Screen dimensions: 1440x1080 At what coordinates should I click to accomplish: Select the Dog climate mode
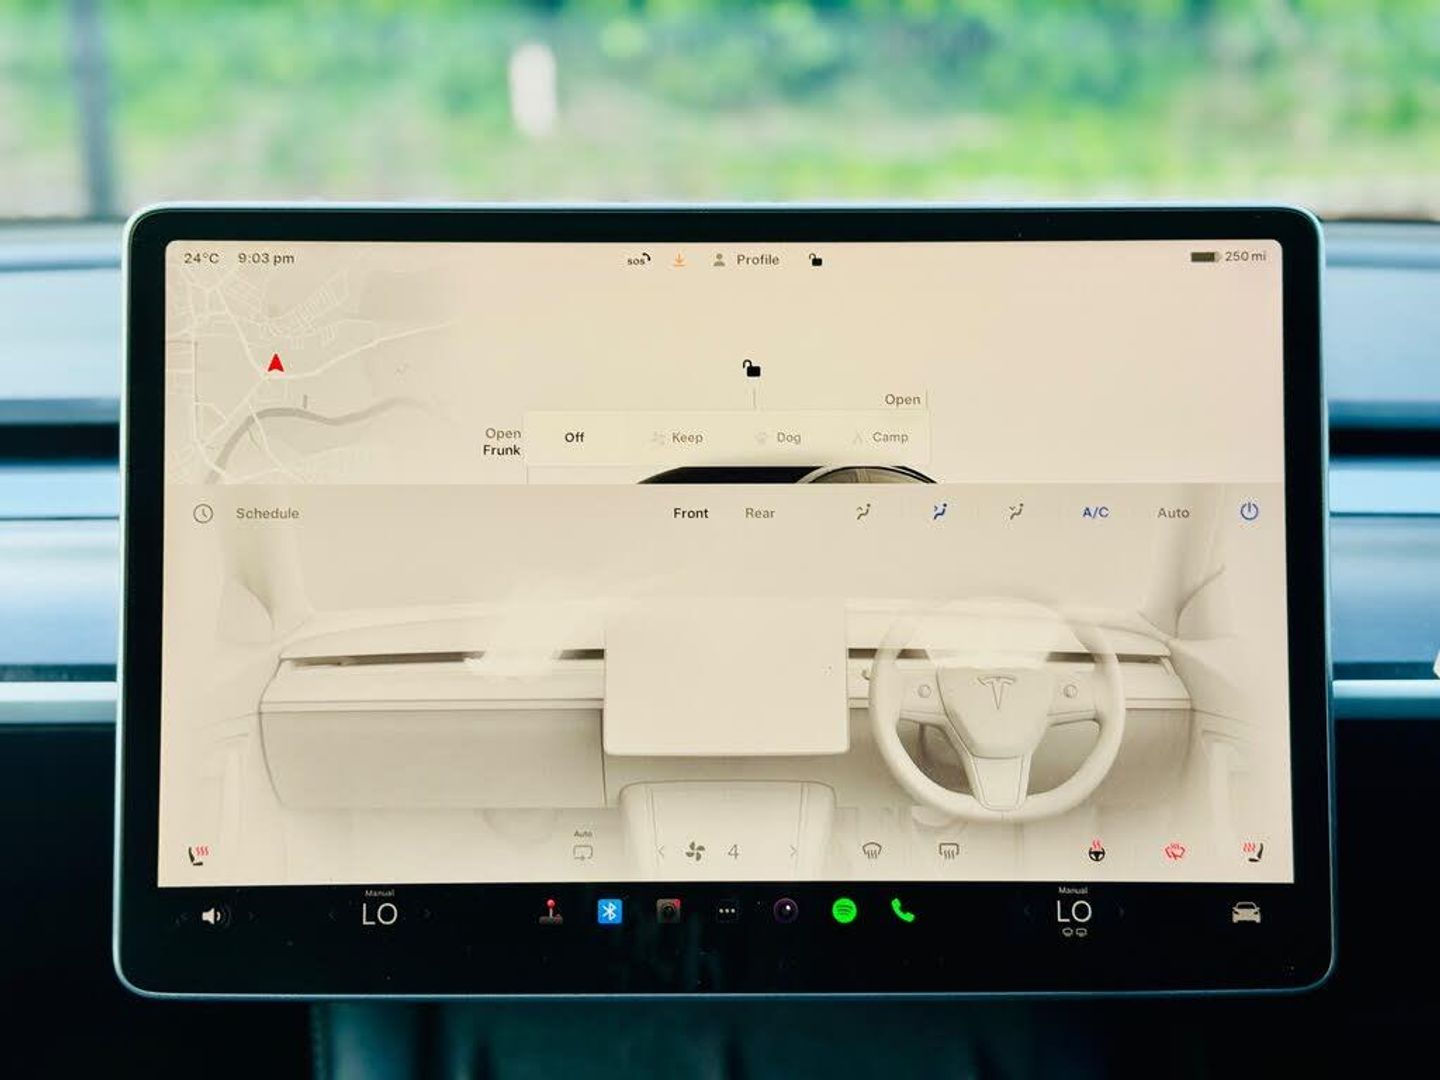(x=778, y=438)
